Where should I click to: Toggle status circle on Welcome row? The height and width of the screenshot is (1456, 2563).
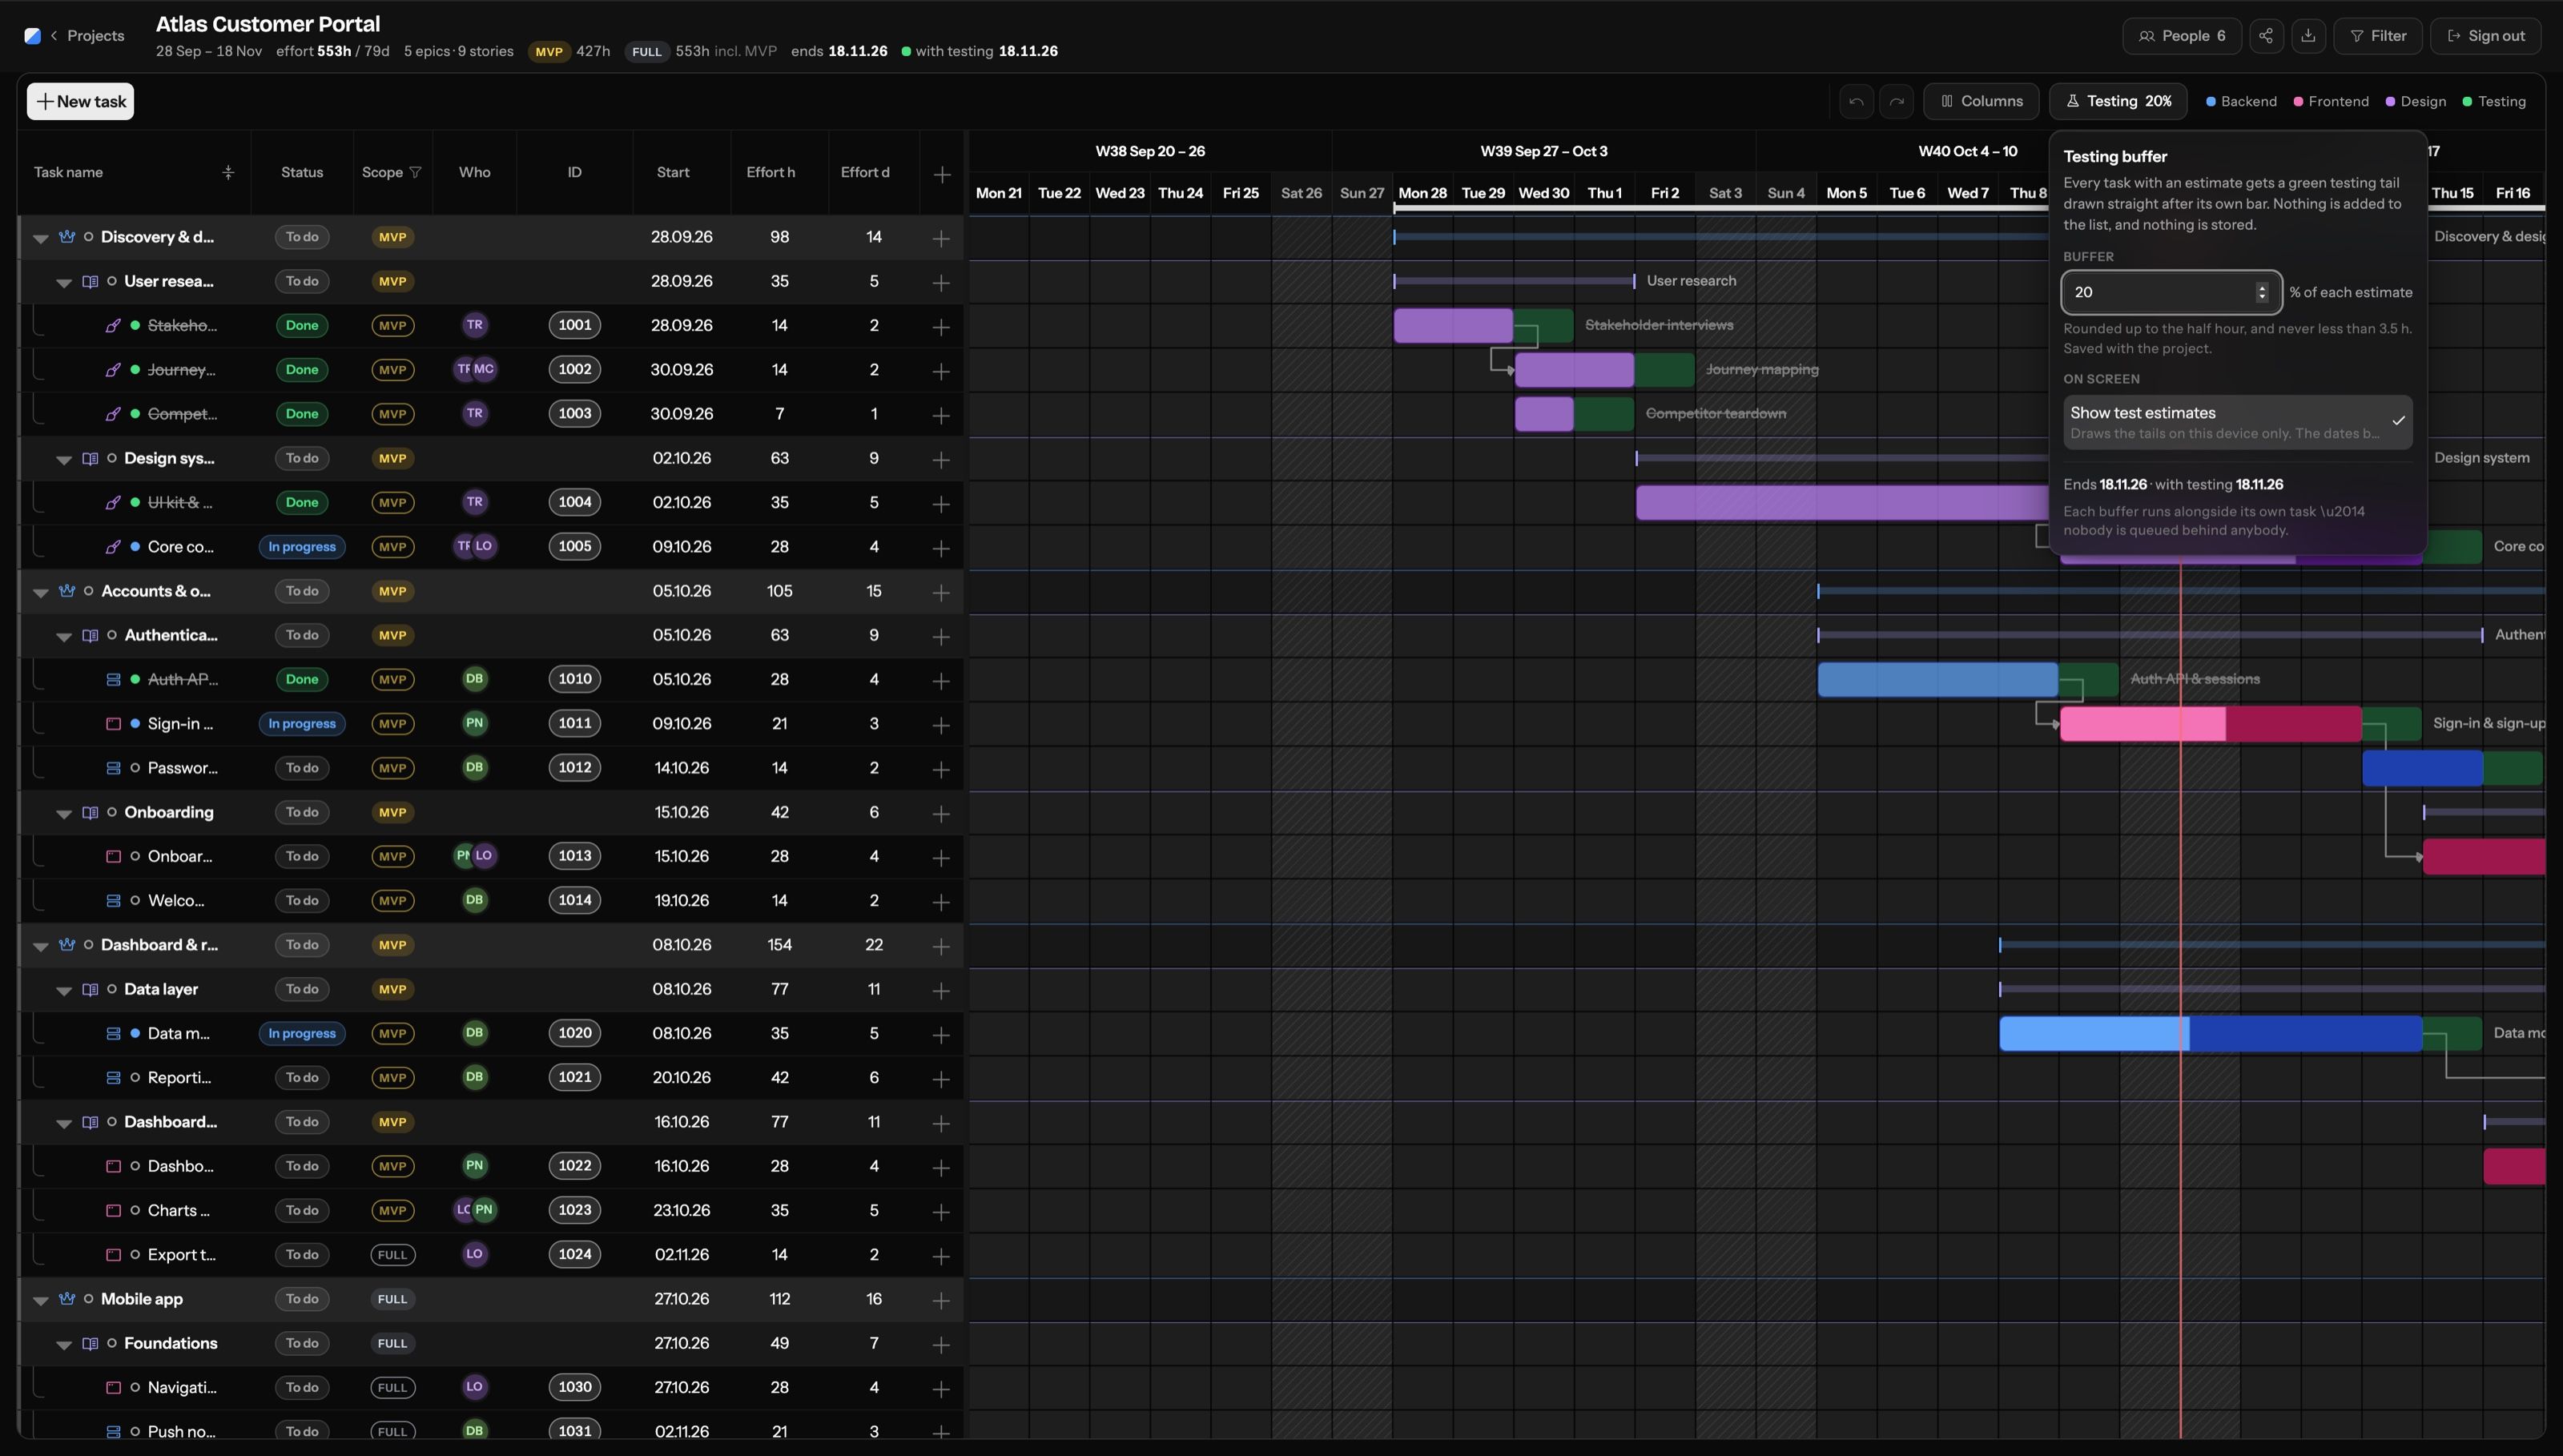(x=135, y=900)
